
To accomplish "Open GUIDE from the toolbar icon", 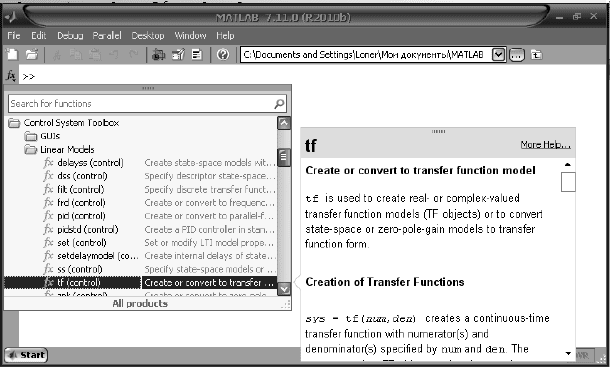I will tap(178, 54).
